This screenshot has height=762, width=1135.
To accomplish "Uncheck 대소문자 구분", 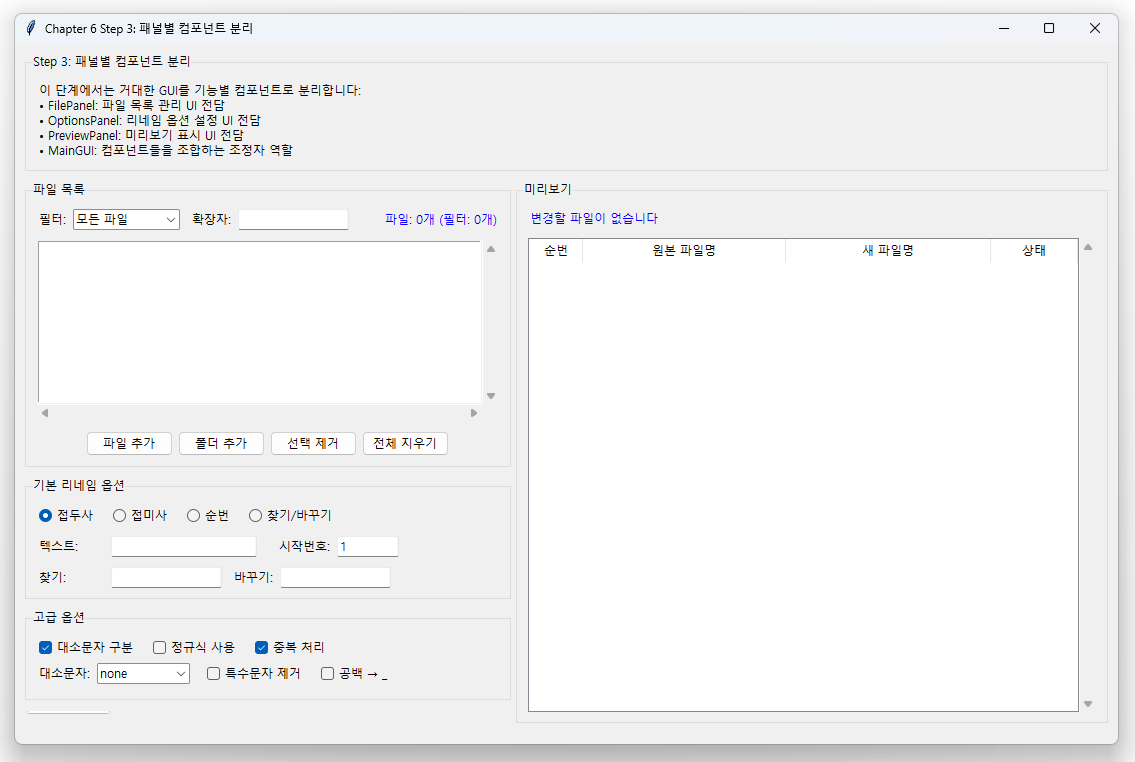I will click(45, 647).
